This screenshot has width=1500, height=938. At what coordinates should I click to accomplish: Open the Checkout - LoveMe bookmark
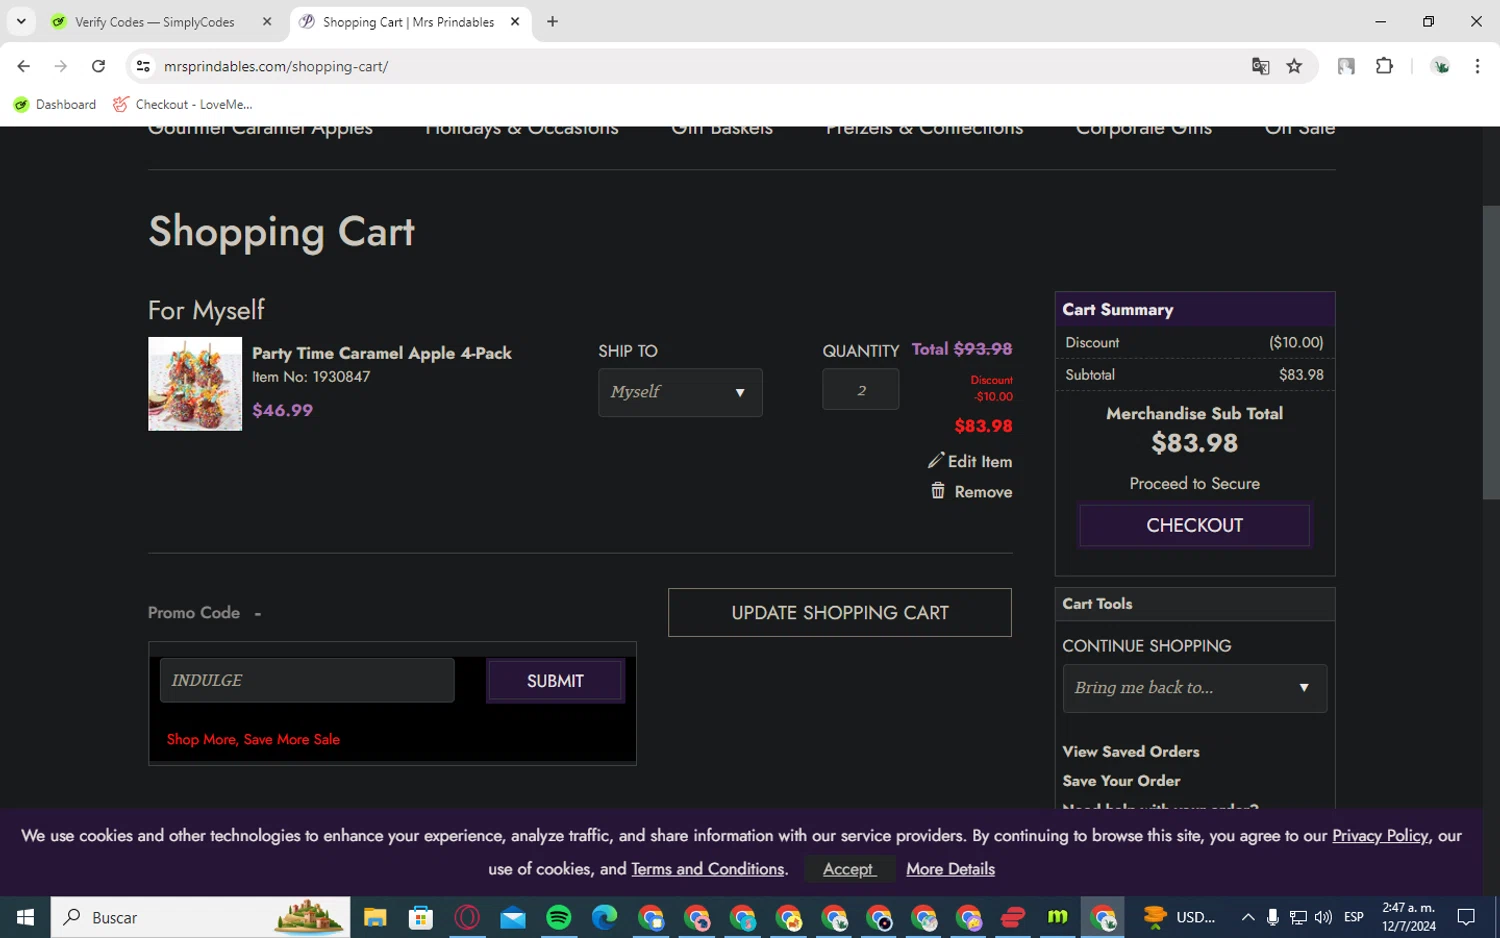182,104
